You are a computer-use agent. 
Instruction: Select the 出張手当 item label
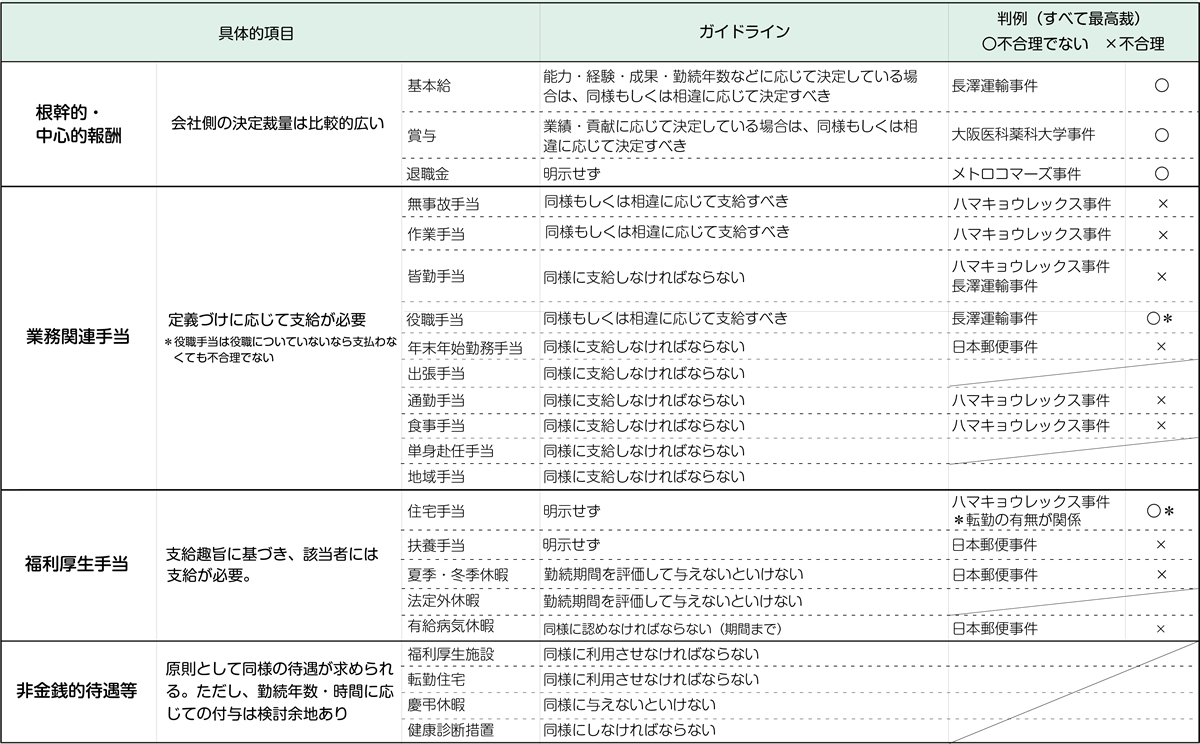tap(436, 374)
